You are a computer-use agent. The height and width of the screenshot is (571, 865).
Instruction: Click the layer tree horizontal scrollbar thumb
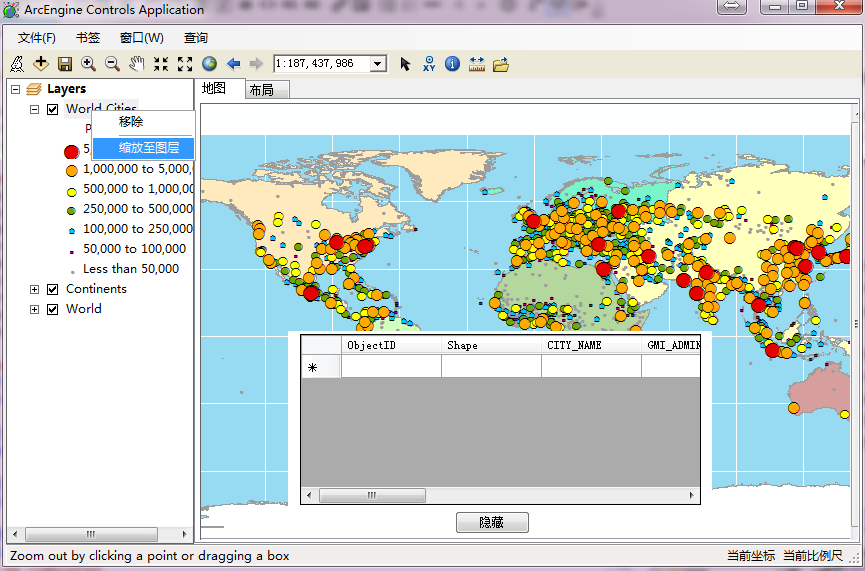[x=91, y=534]
